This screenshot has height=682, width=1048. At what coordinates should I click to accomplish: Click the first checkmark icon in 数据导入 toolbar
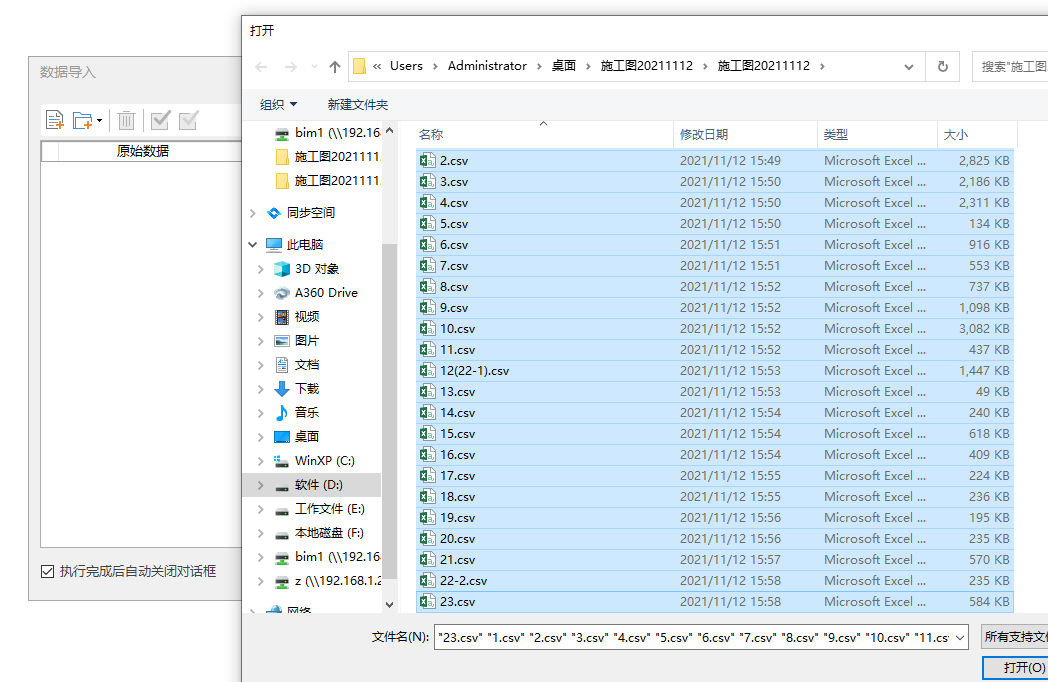pos(159,119)
